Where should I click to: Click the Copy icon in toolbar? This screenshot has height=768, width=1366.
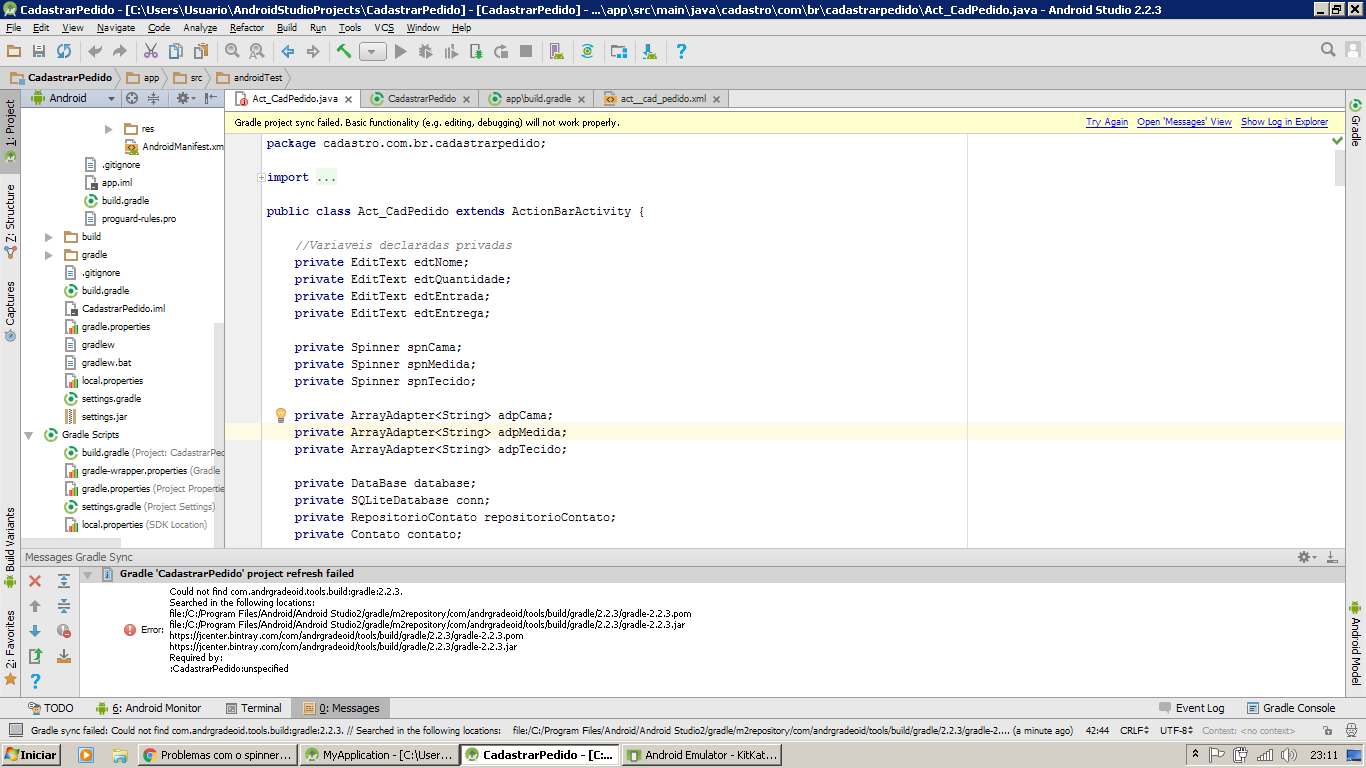pos(176,51)
